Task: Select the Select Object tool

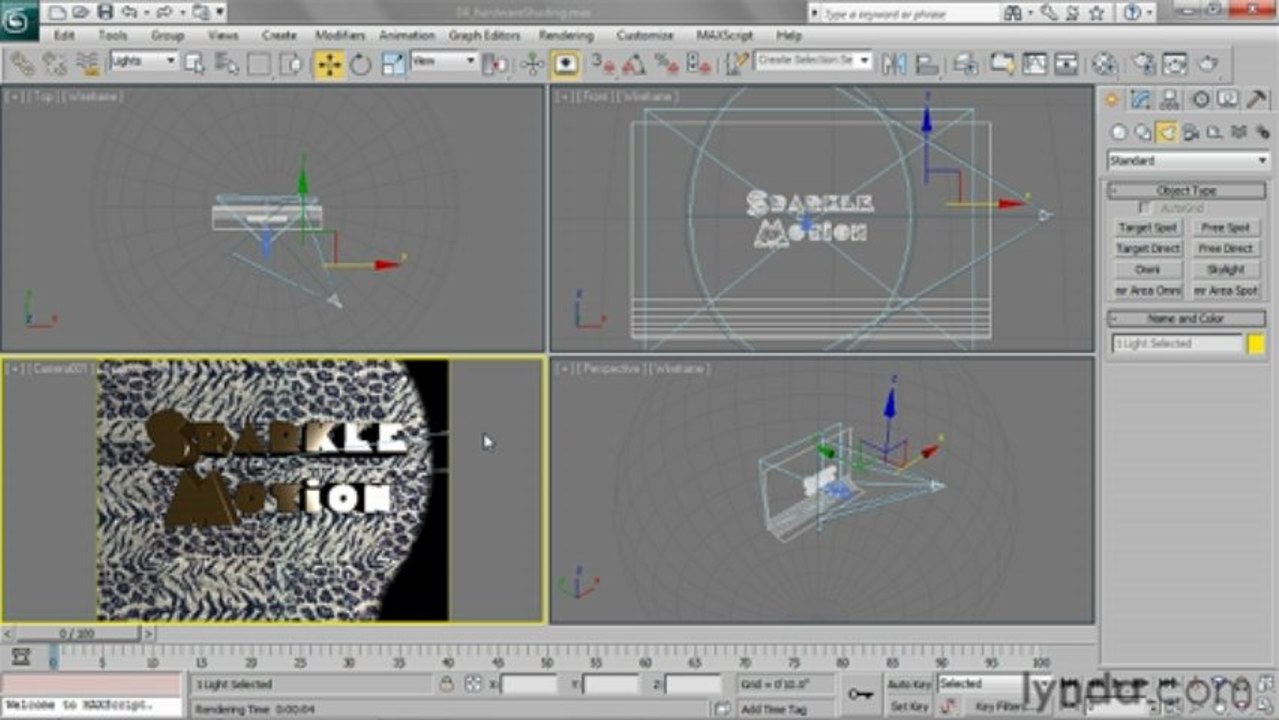Action: (x=195, y=63)
